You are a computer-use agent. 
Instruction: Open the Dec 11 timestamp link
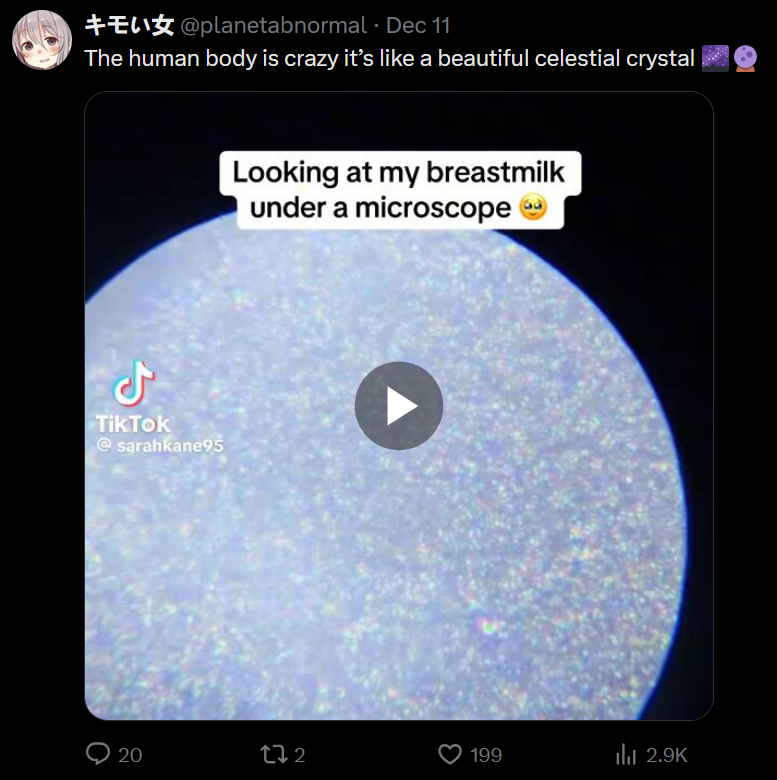pos(418,25)
